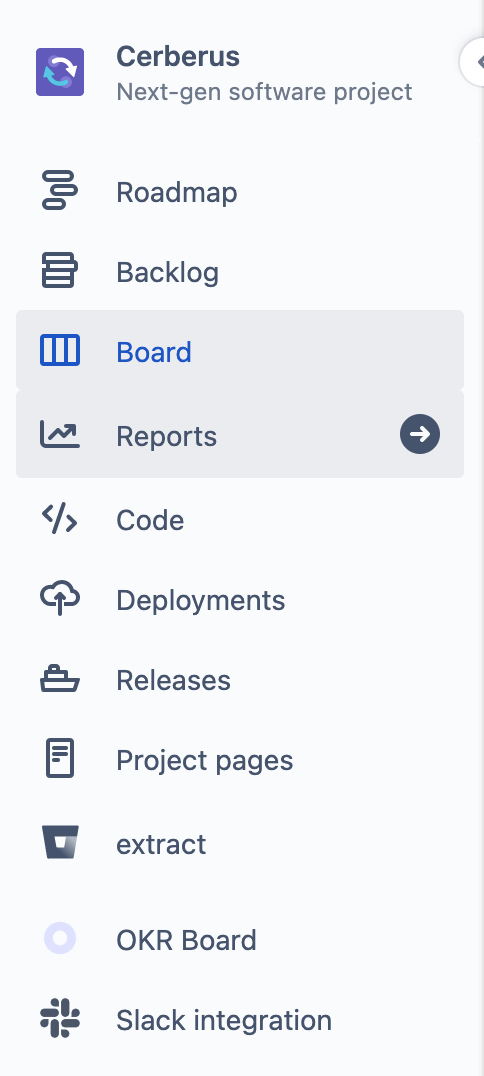
Task: Open the Code menu item
Action: (240, 519)
